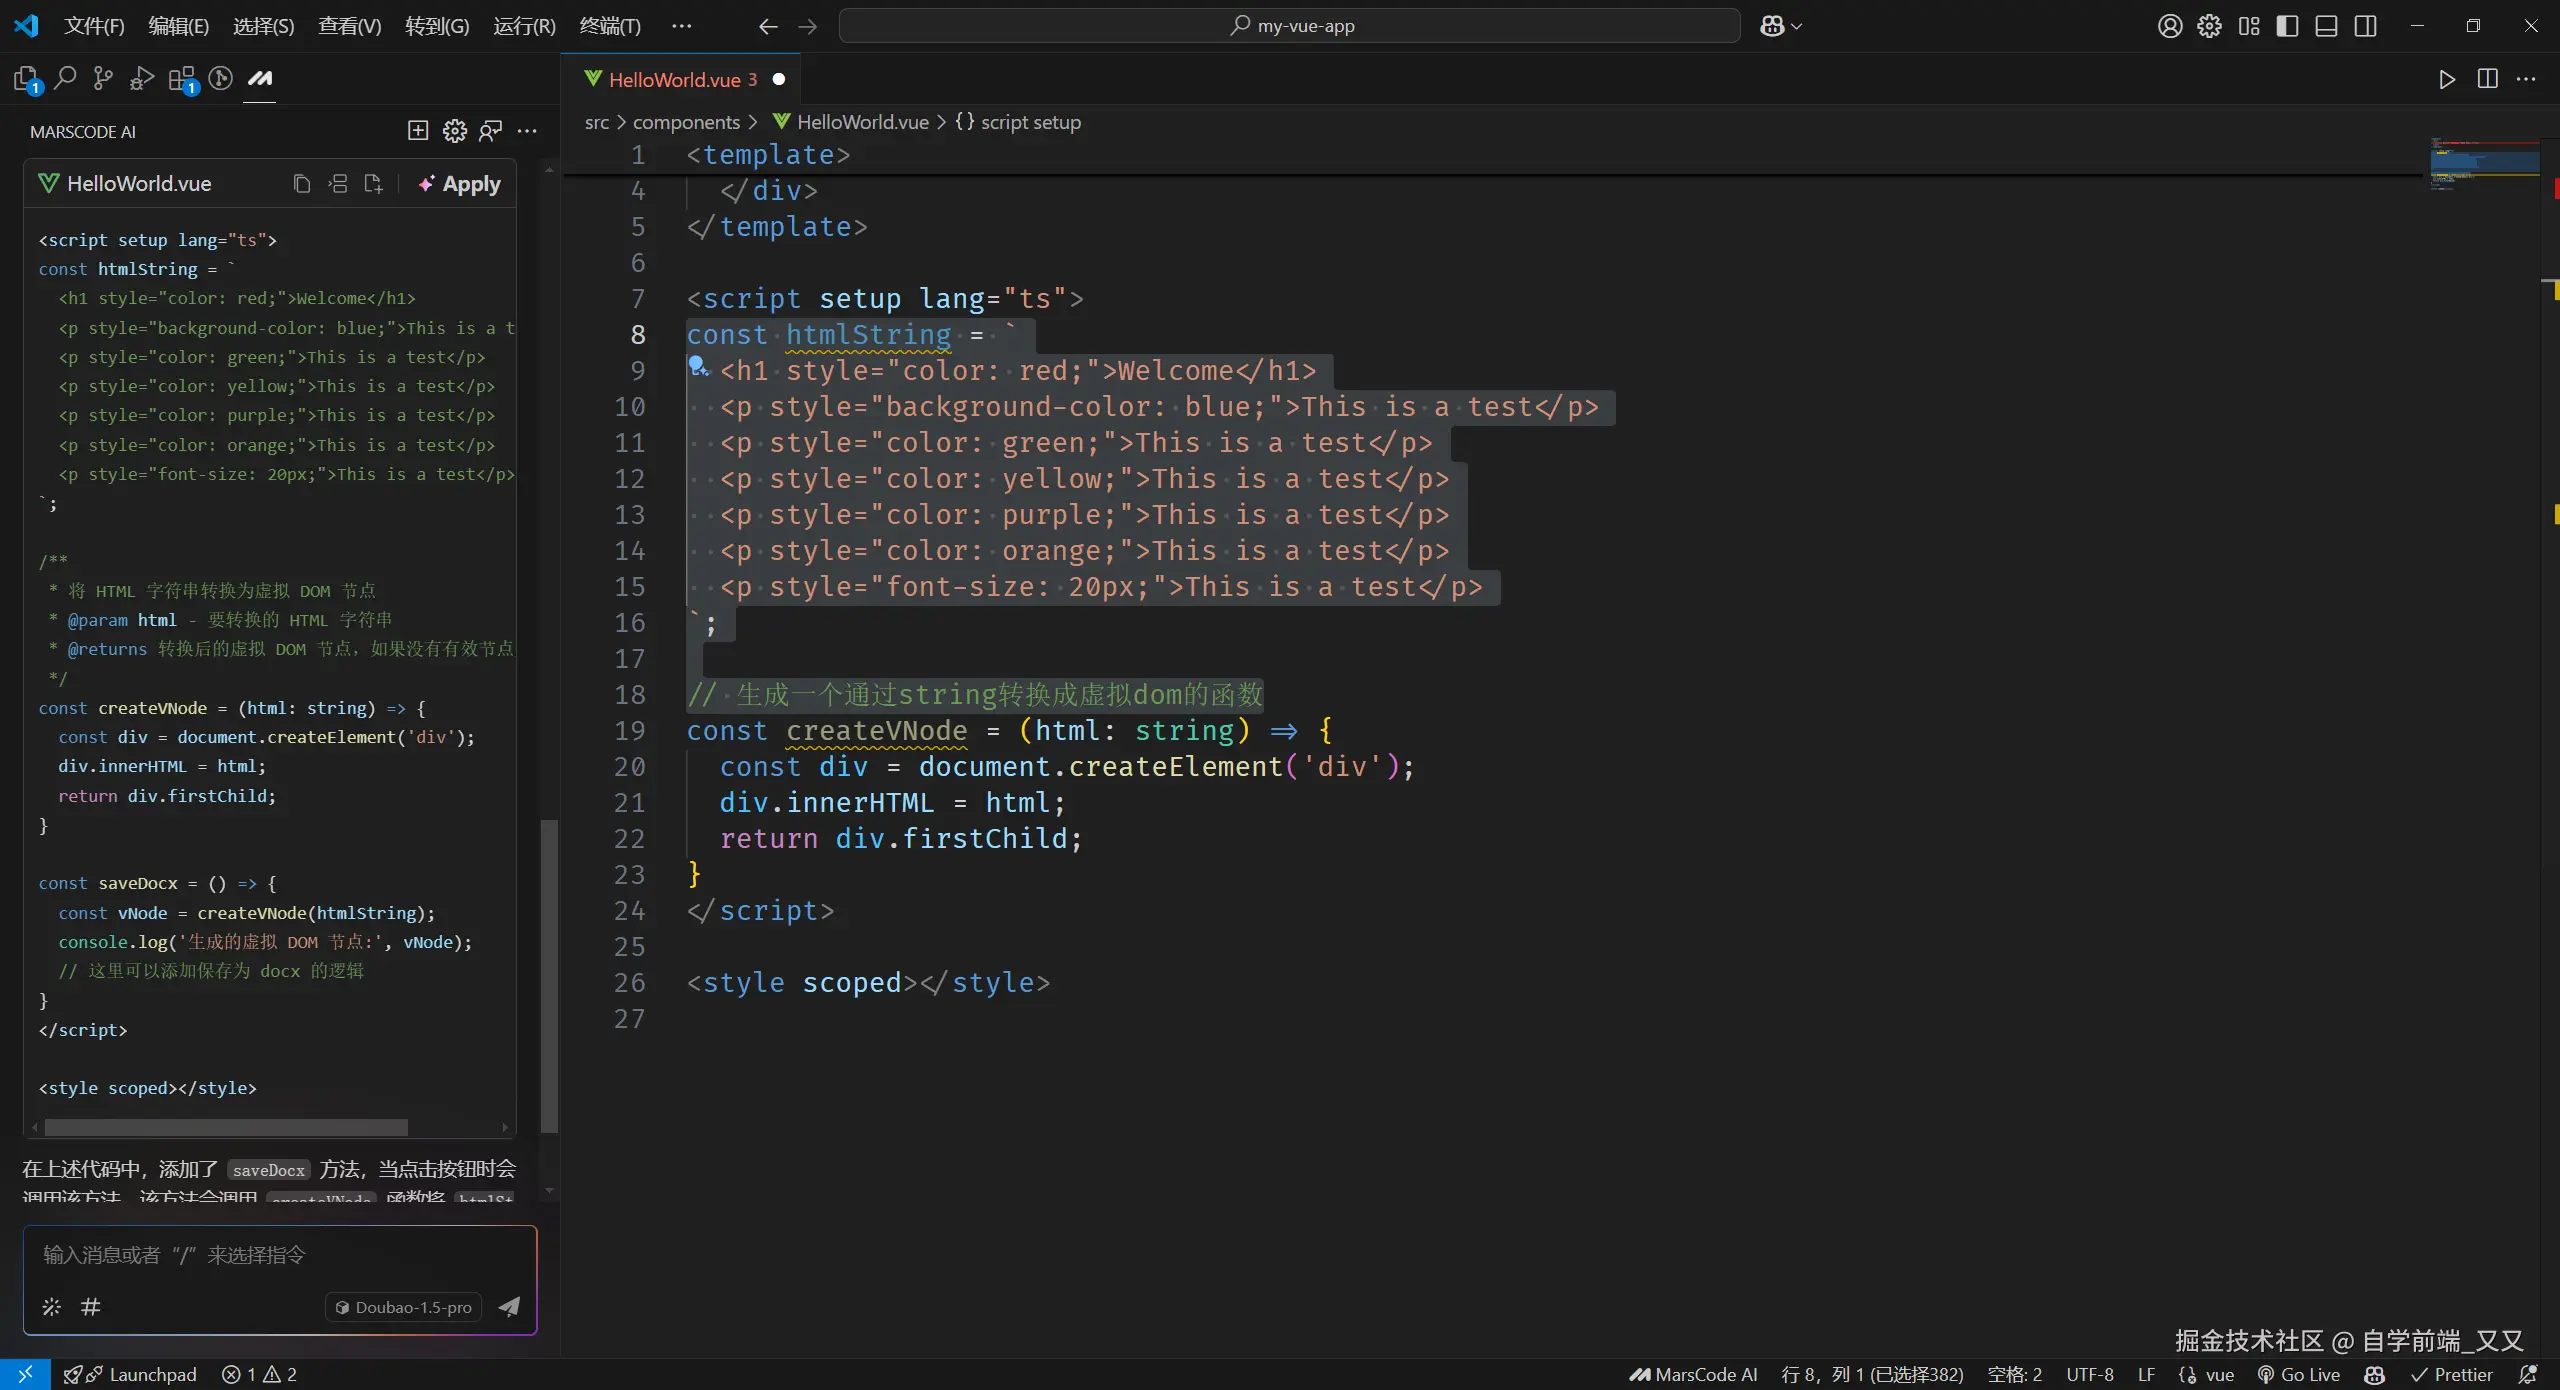2560x1390 pixels.
Task: Click Go Live in status bar
Action: [x=2299, y=1374]
